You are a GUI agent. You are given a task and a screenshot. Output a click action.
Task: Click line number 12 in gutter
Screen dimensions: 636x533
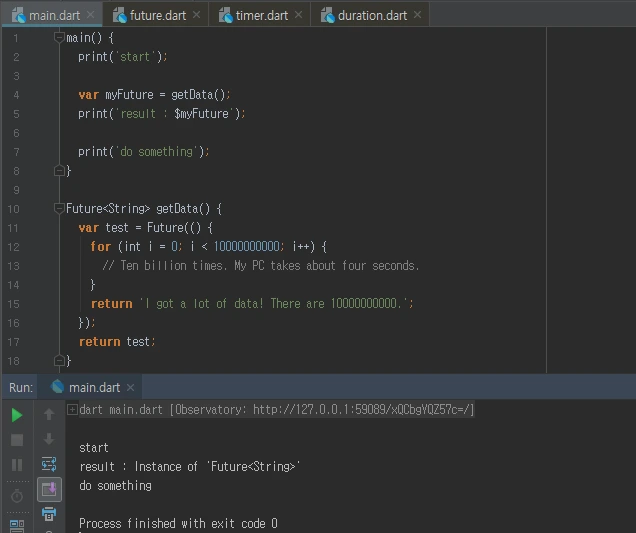pos(13,247)
